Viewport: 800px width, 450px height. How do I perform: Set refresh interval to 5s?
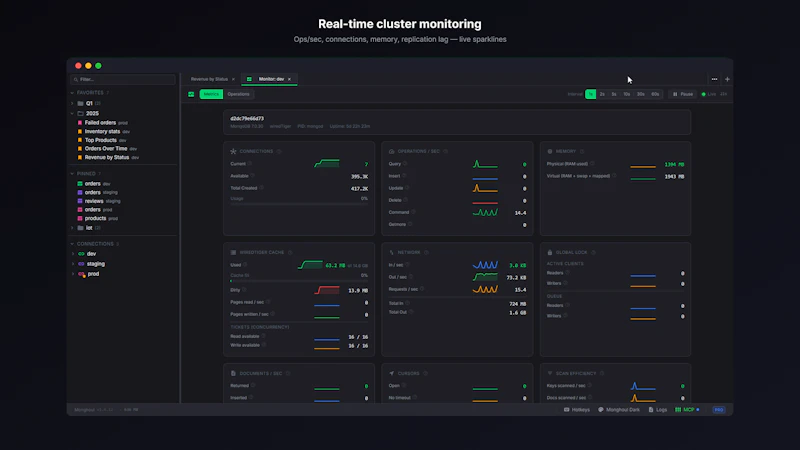(x=614, y=94)
